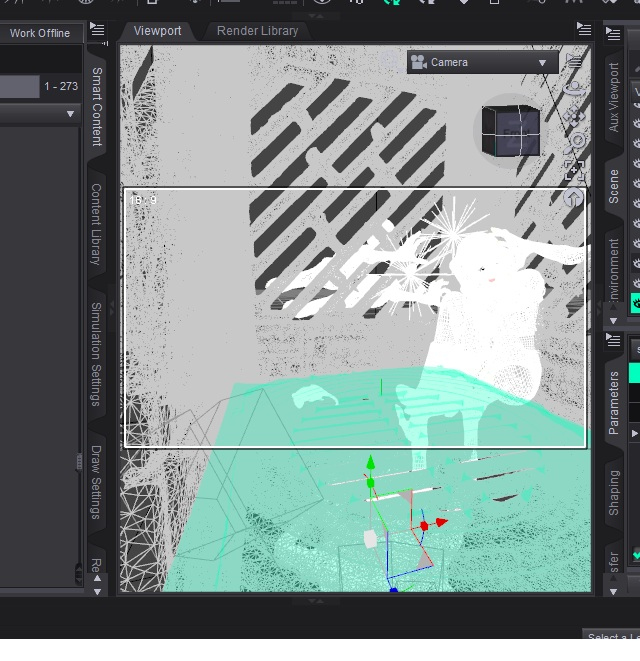Click the left pane splitter grip handle
The image size is (640, 661).
79,462
